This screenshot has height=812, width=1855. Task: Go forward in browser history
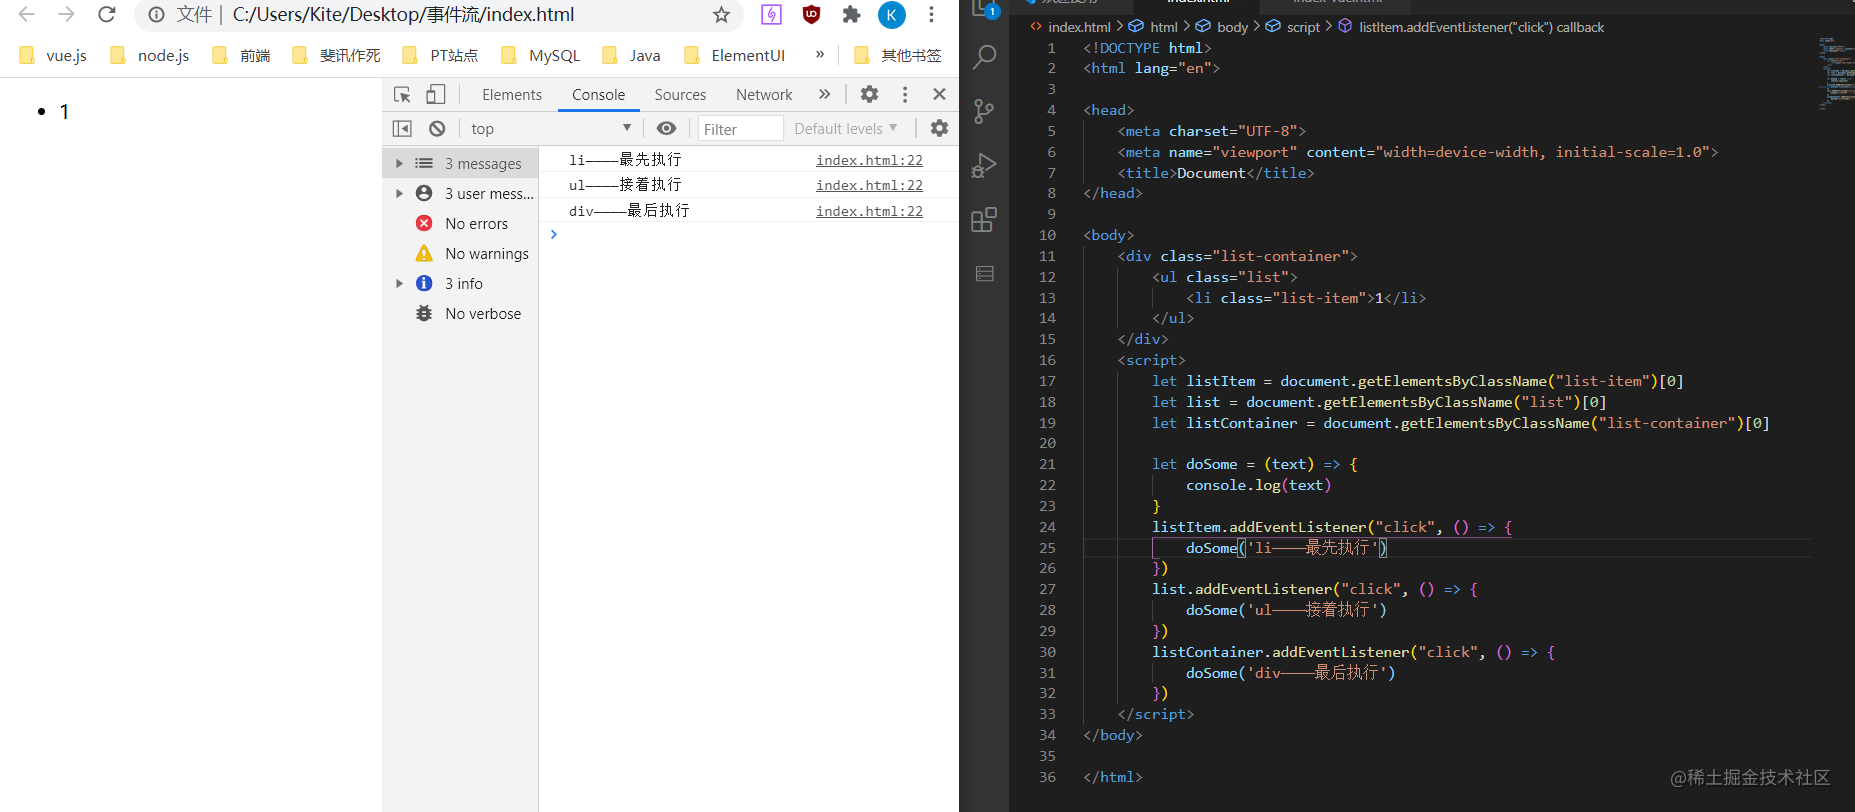66,14
